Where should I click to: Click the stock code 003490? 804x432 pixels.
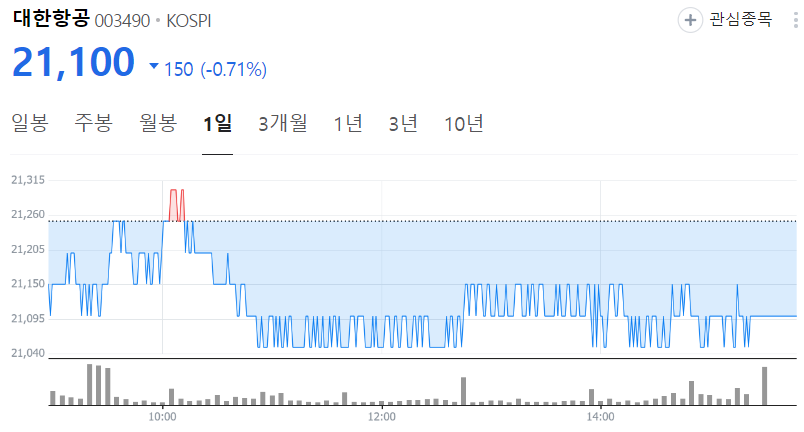122,21
